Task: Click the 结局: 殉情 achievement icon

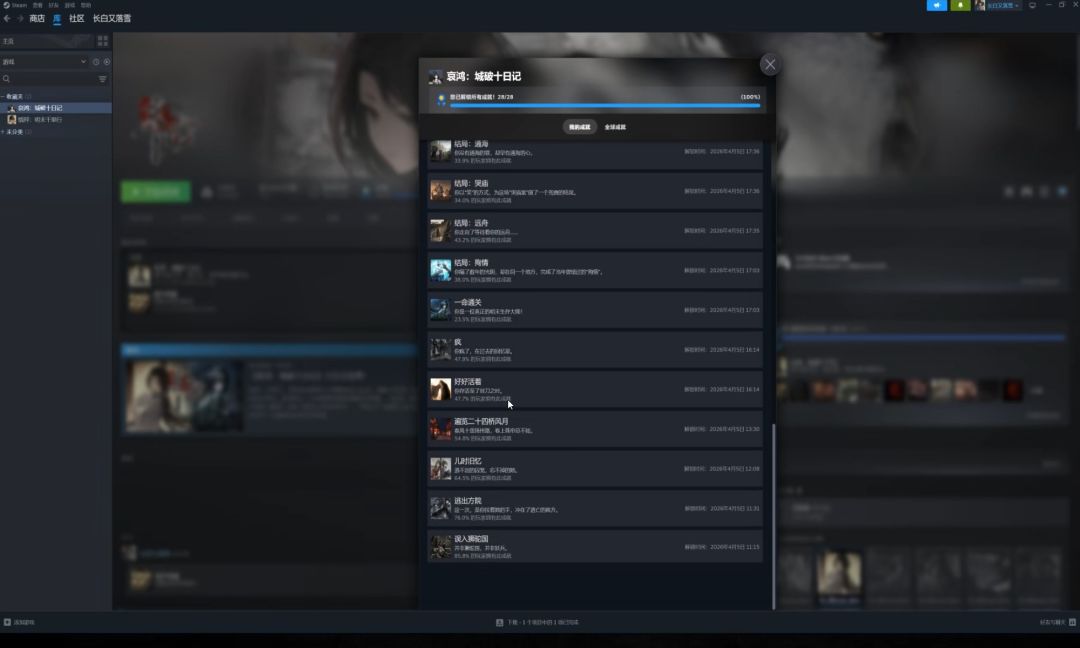Action: pyautogui.click(x=441, y=270)
